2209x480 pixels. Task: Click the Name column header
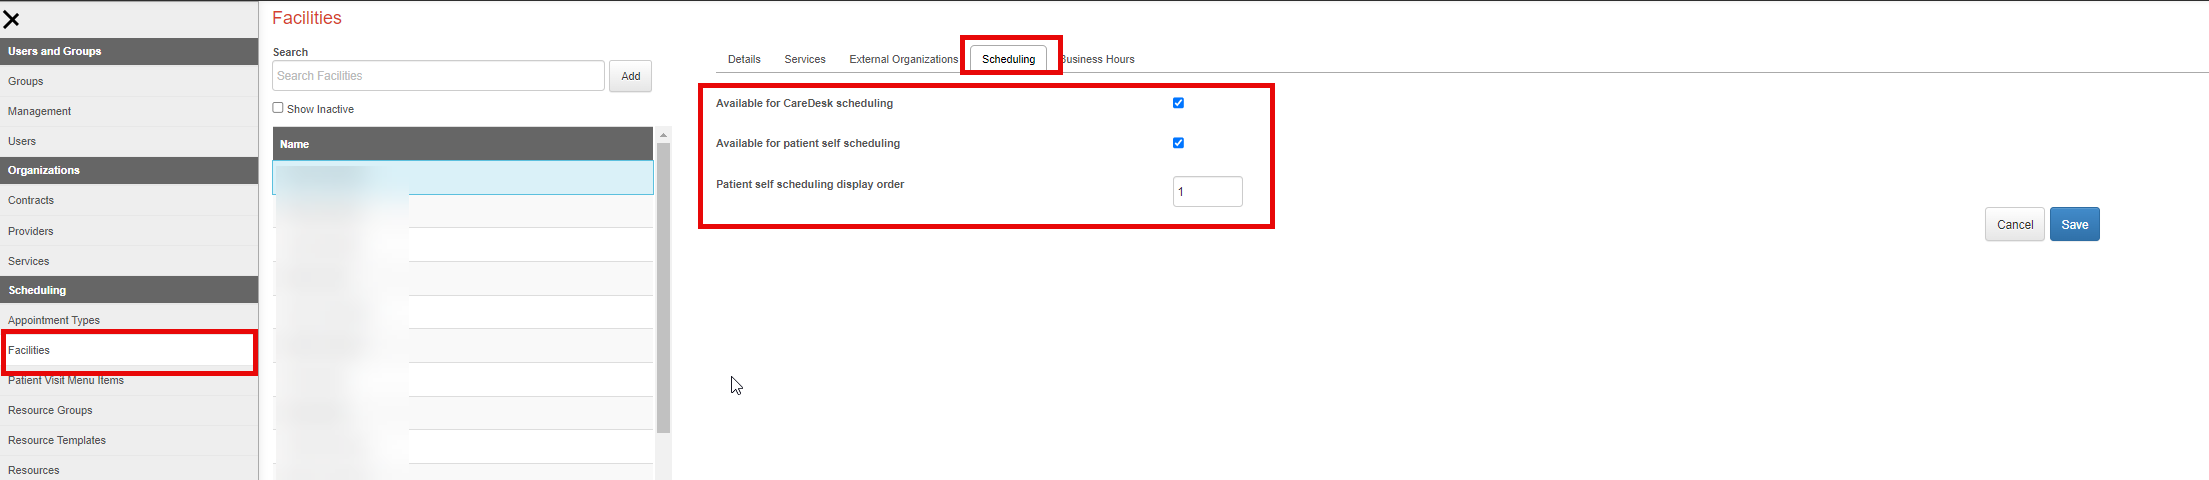[463, 144]
